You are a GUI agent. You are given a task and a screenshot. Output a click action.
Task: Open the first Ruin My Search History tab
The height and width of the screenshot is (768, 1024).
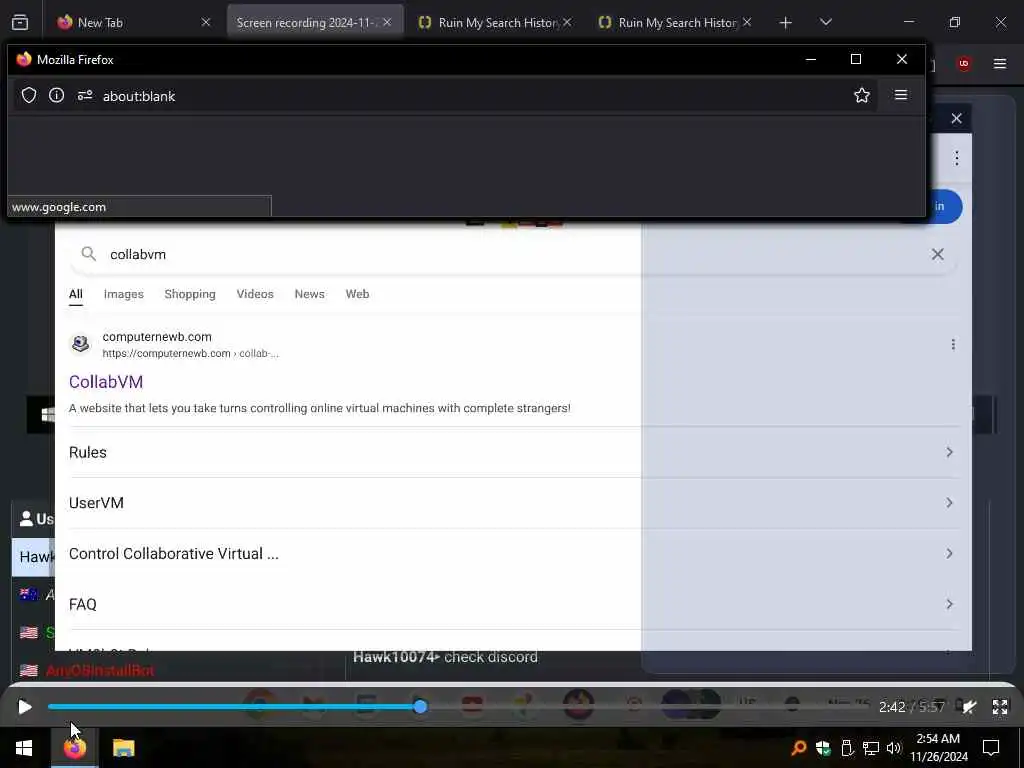tap(496, 22)
